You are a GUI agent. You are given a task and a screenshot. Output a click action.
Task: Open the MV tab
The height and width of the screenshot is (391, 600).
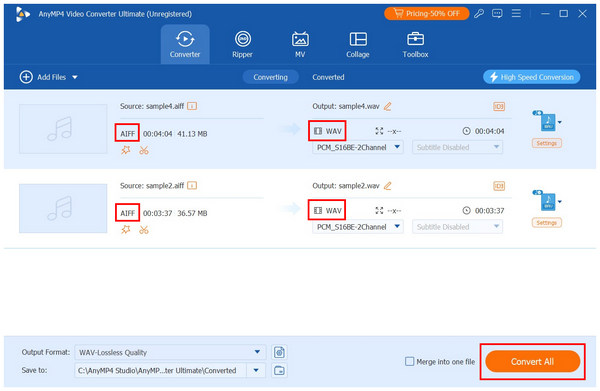(300, 44)
